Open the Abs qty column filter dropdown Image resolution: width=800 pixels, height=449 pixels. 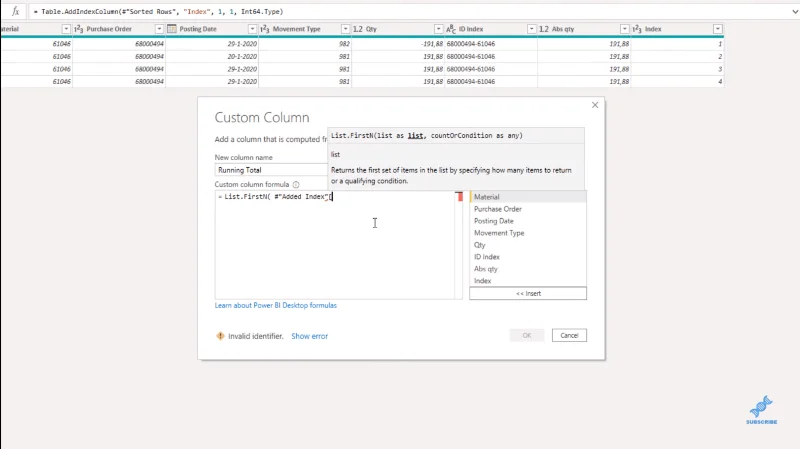pos(624,29)
